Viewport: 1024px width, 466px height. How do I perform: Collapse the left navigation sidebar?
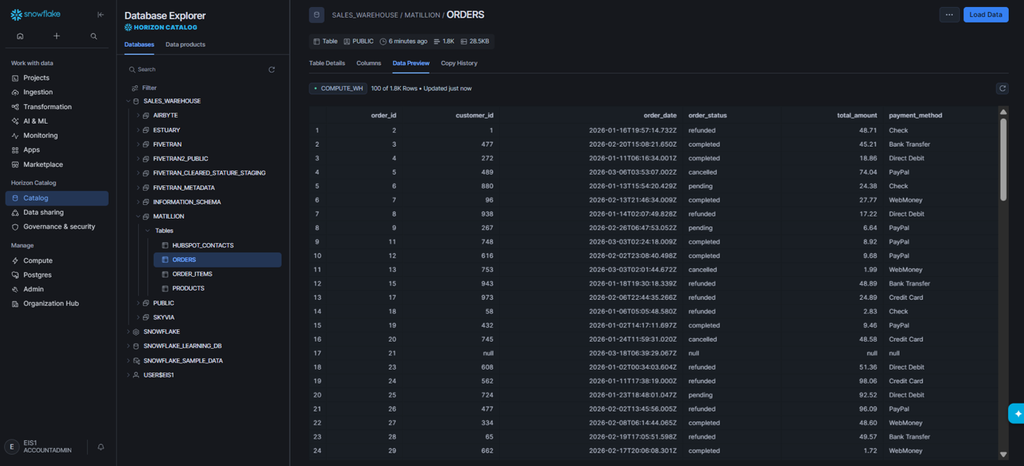(100, 14)
